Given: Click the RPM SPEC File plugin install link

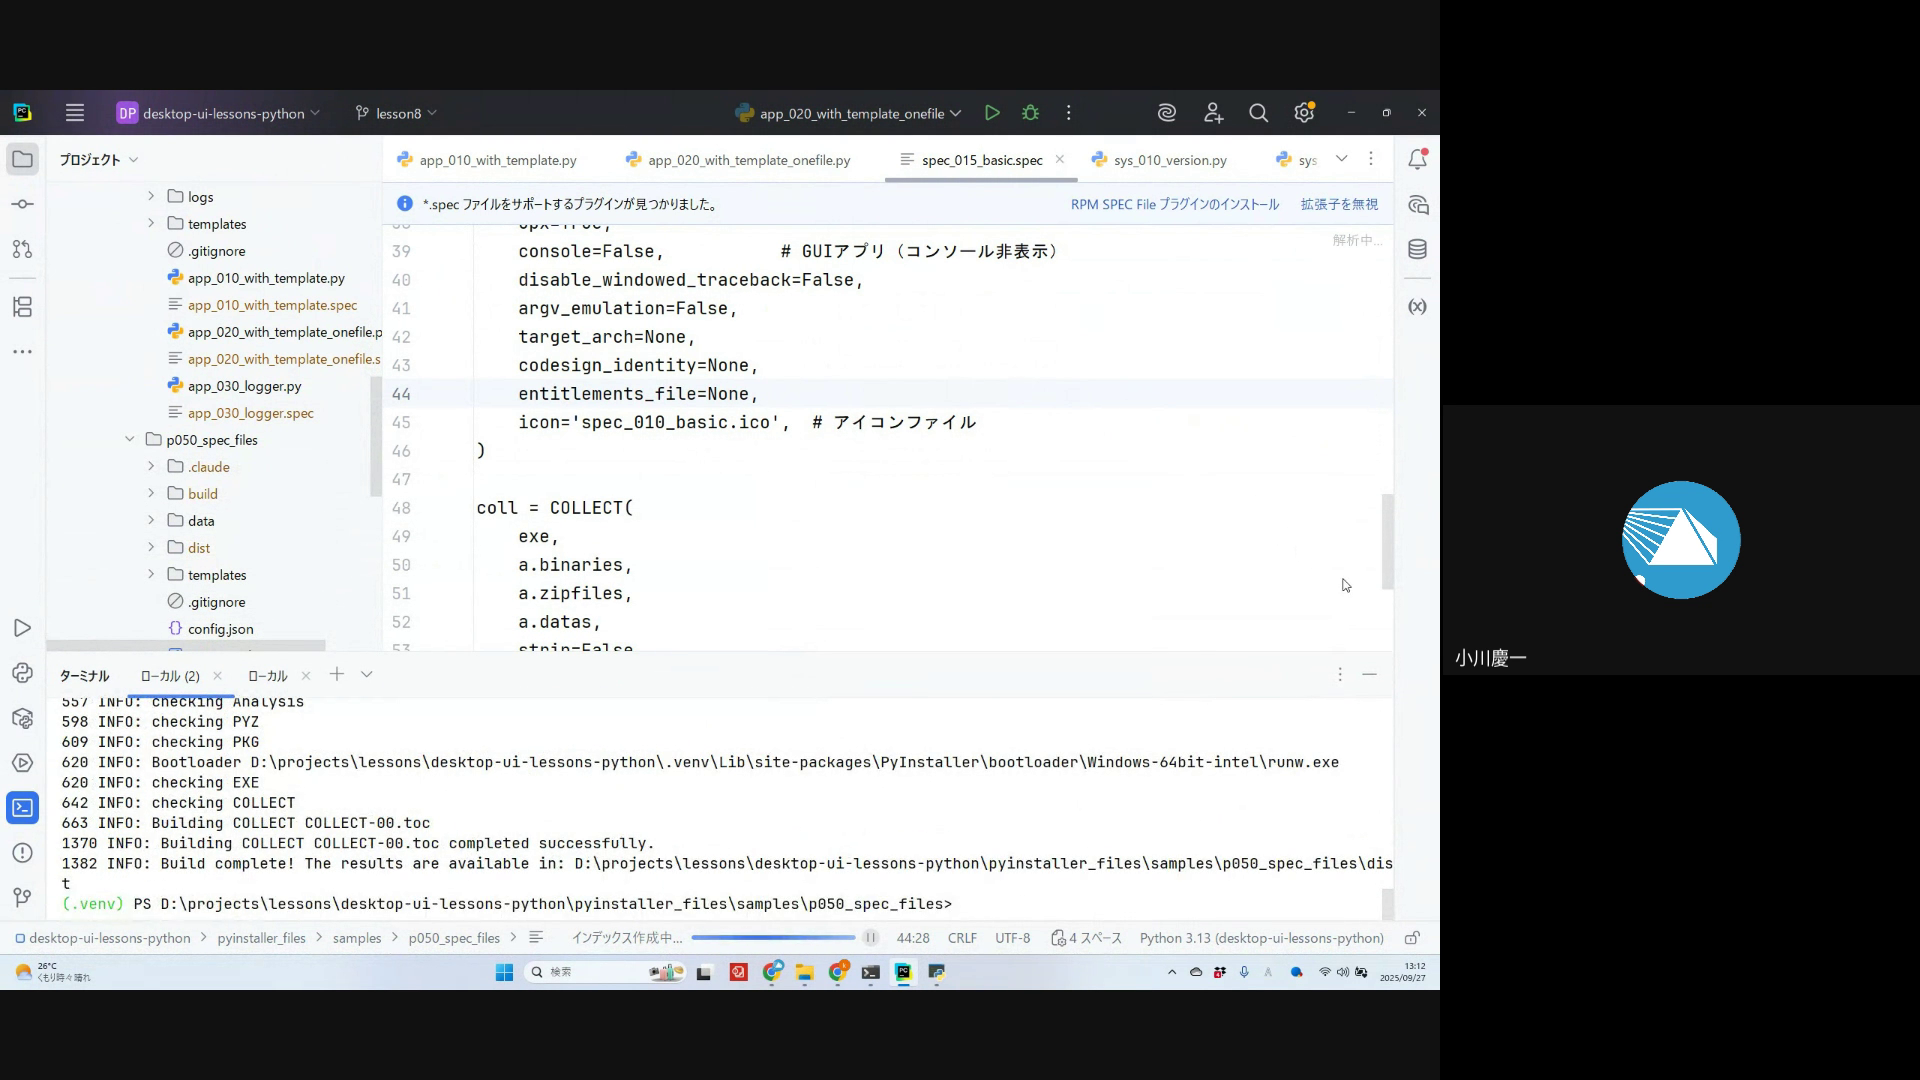Looking at the screenshot, I should (1174, 204).
